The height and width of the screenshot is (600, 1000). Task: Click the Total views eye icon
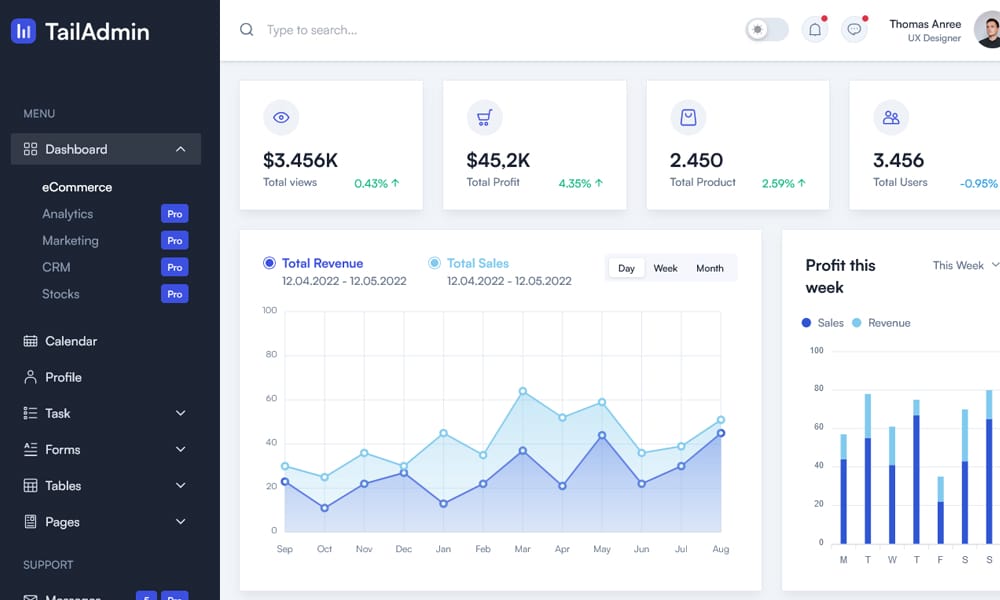click(x=281, y=118)
